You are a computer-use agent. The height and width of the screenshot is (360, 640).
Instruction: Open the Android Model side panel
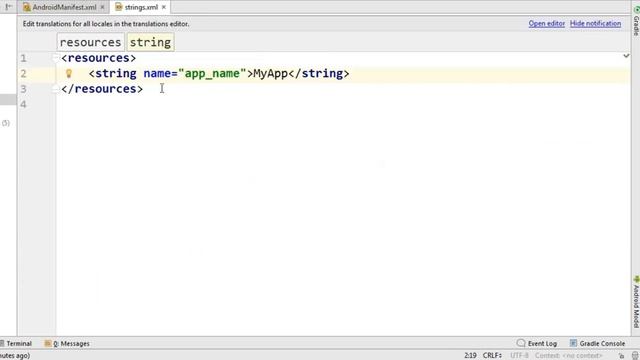tap(636, 302)
